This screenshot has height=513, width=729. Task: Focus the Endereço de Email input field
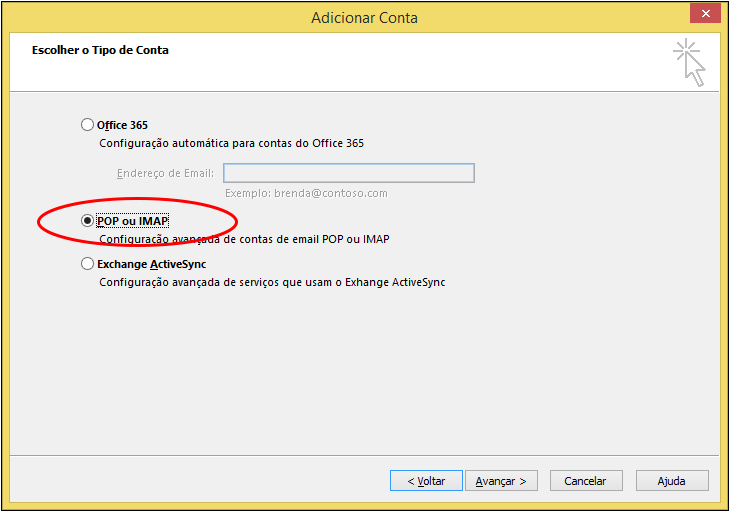tap(349, 173)
